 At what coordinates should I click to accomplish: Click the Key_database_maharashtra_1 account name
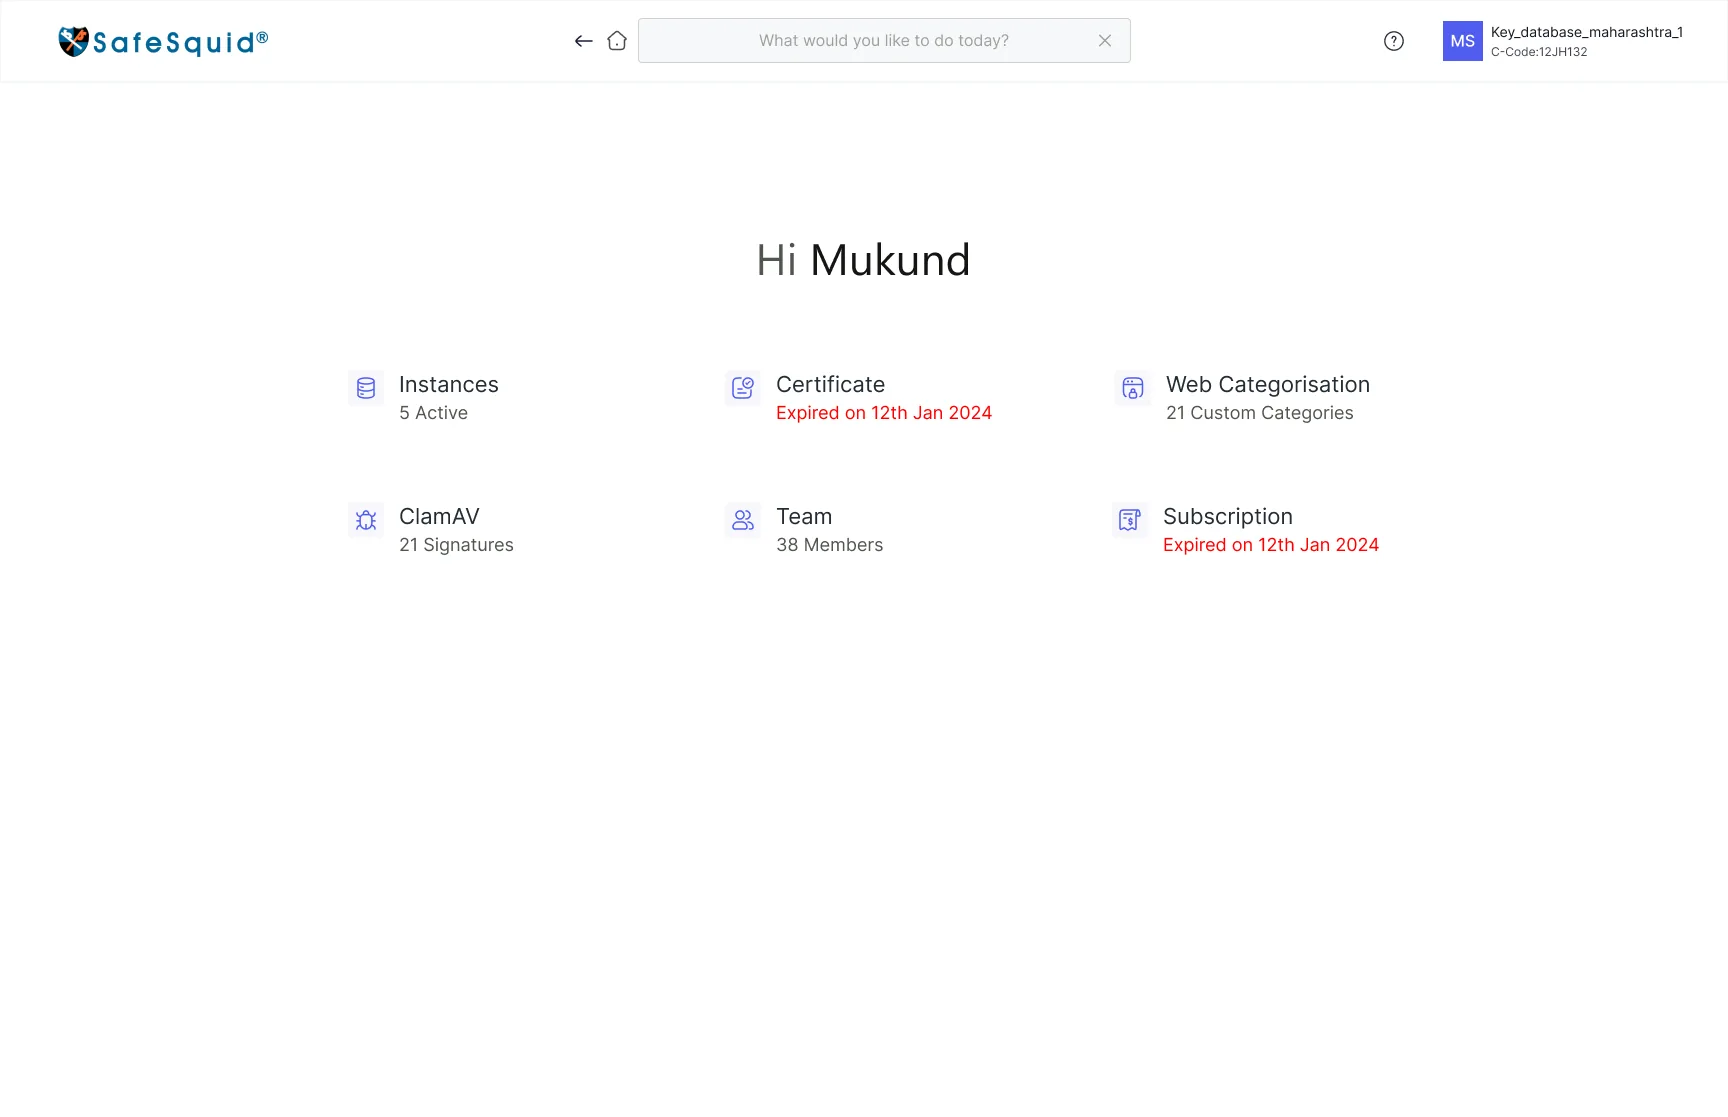[1587, 32]
